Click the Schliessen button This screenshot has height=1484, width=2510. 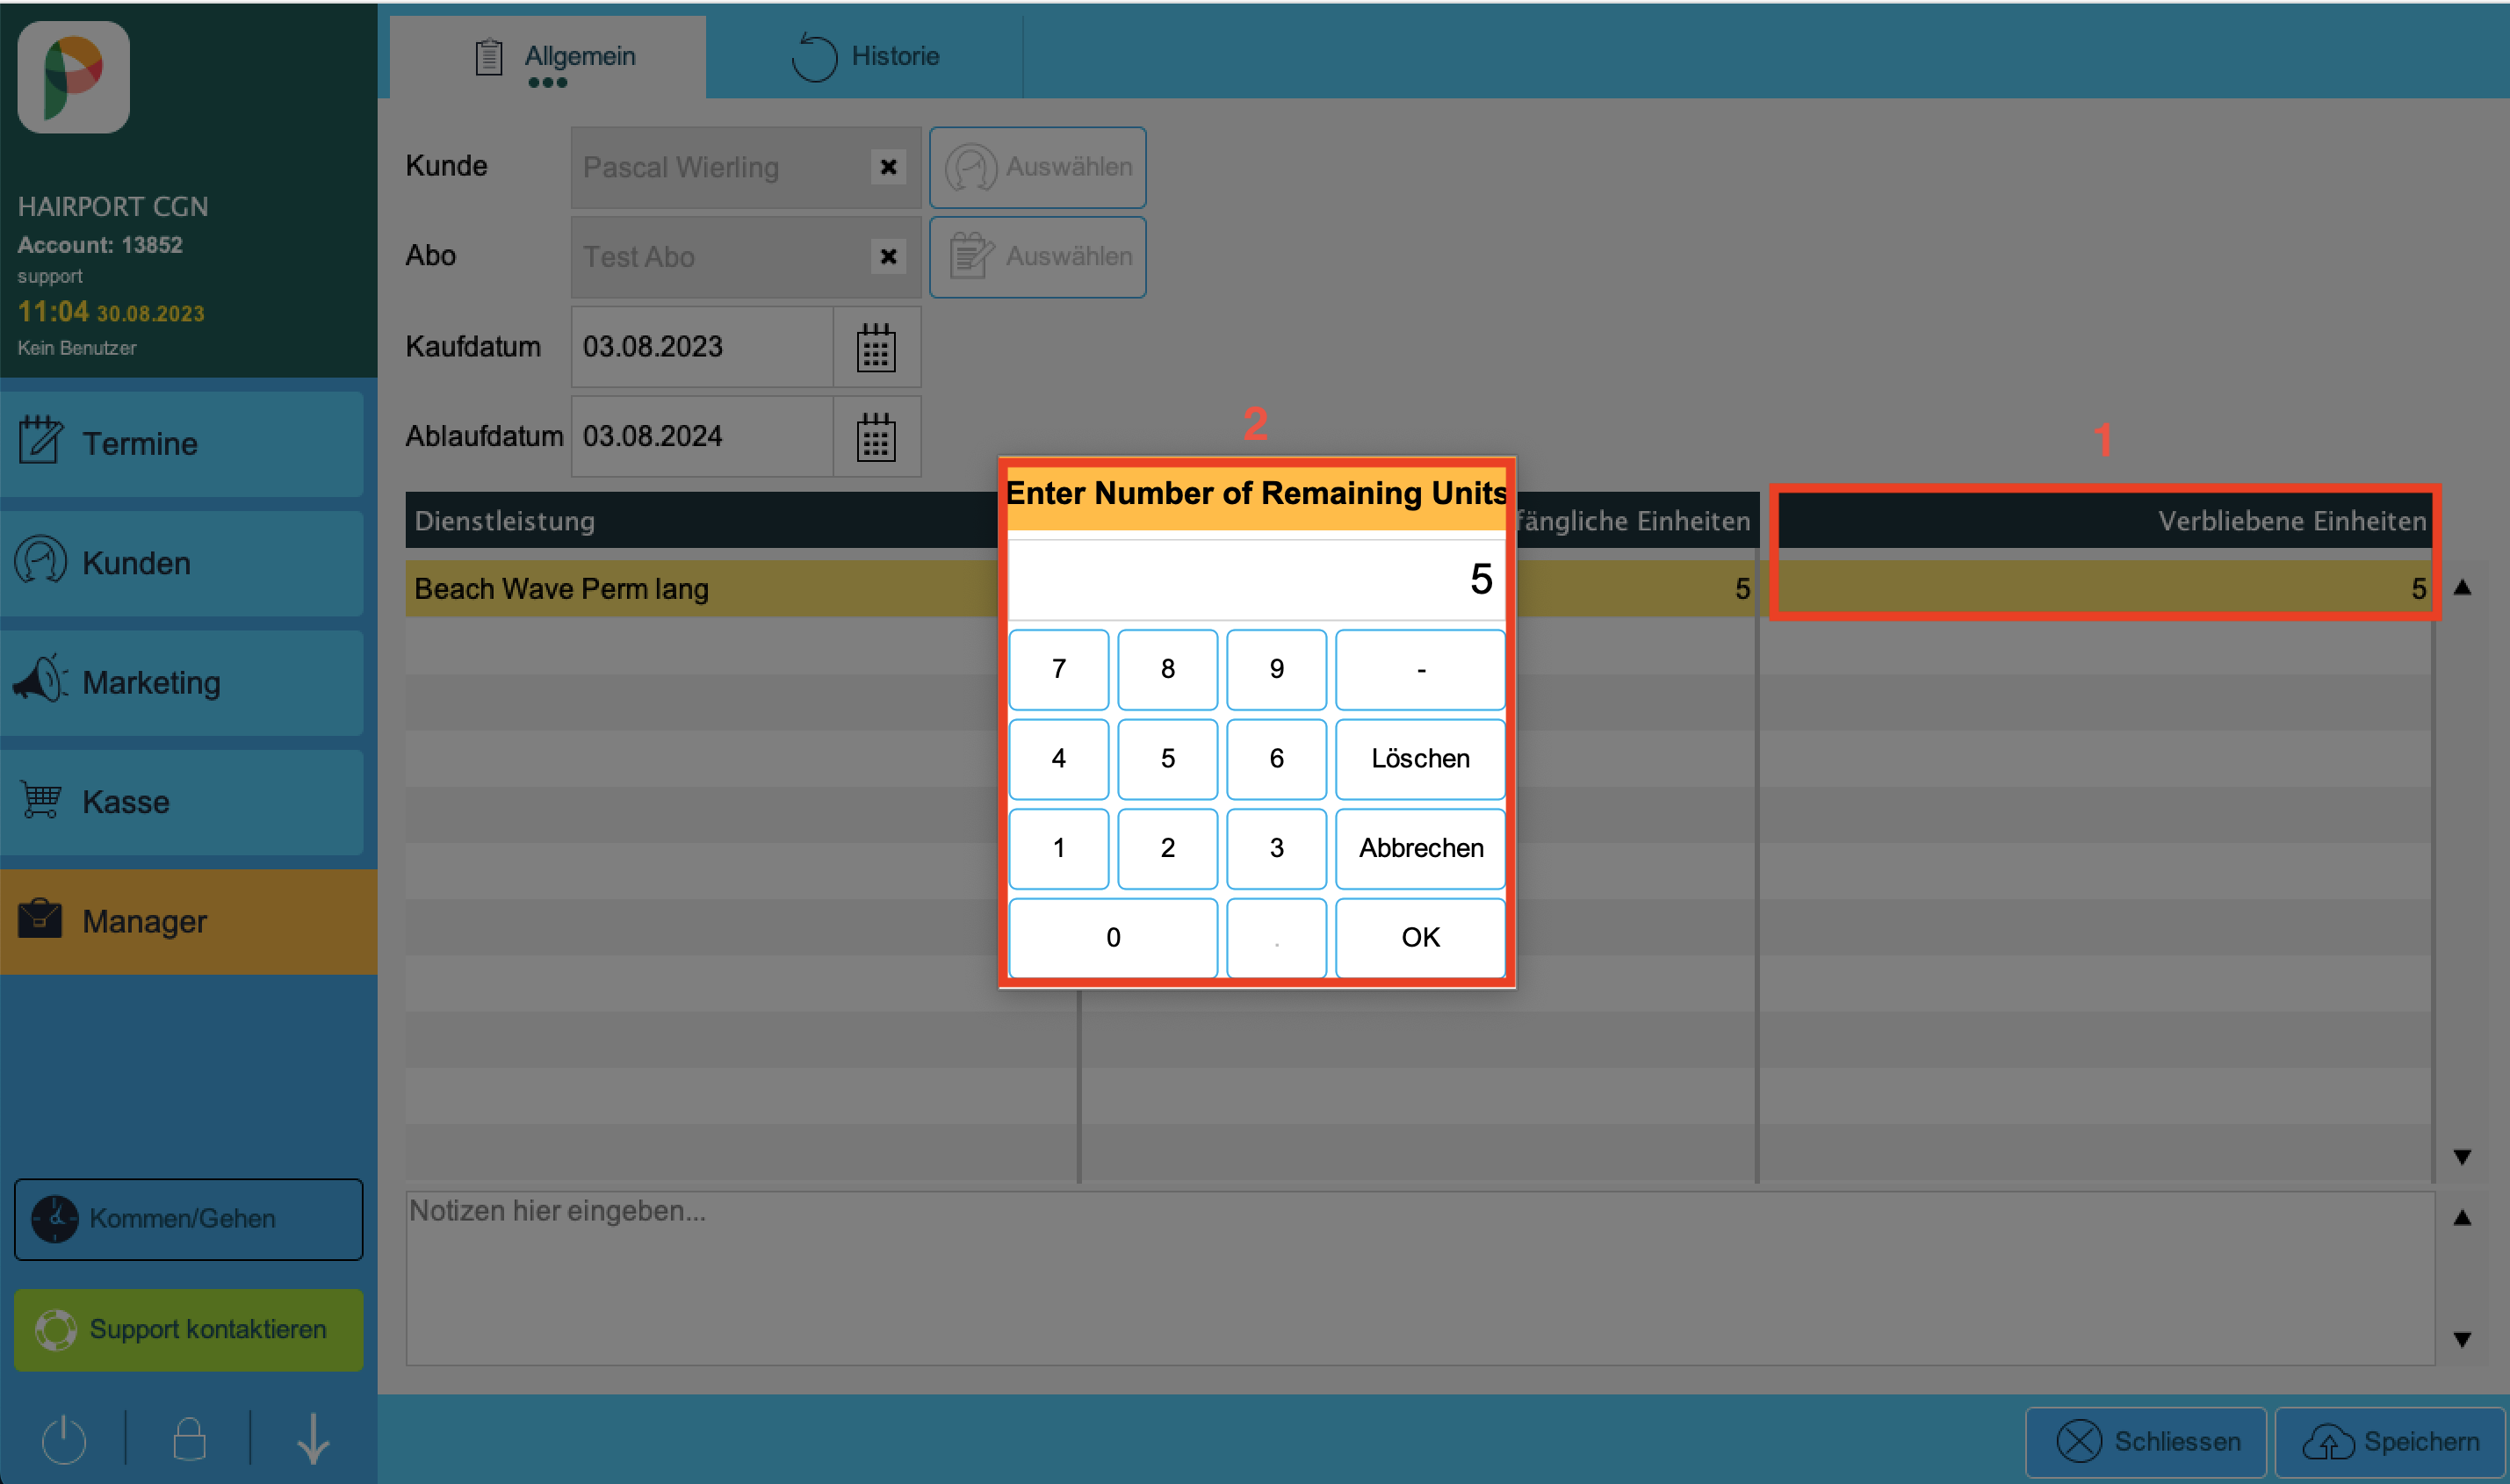(x=2146, y=1442)
